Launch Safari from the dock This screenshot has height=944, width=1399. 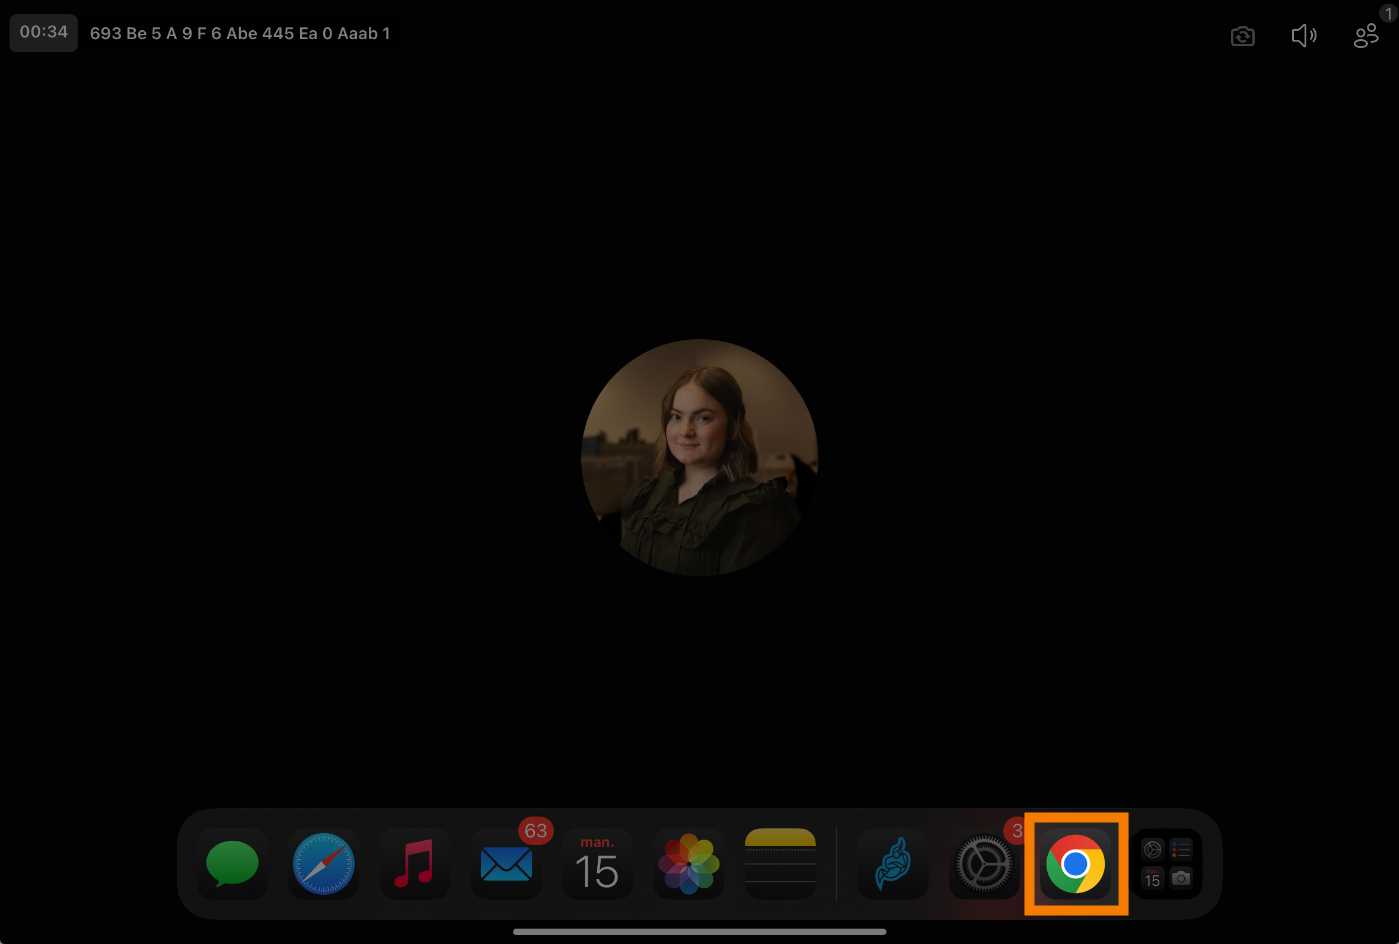pyautogui.click(x=323, y=864)
